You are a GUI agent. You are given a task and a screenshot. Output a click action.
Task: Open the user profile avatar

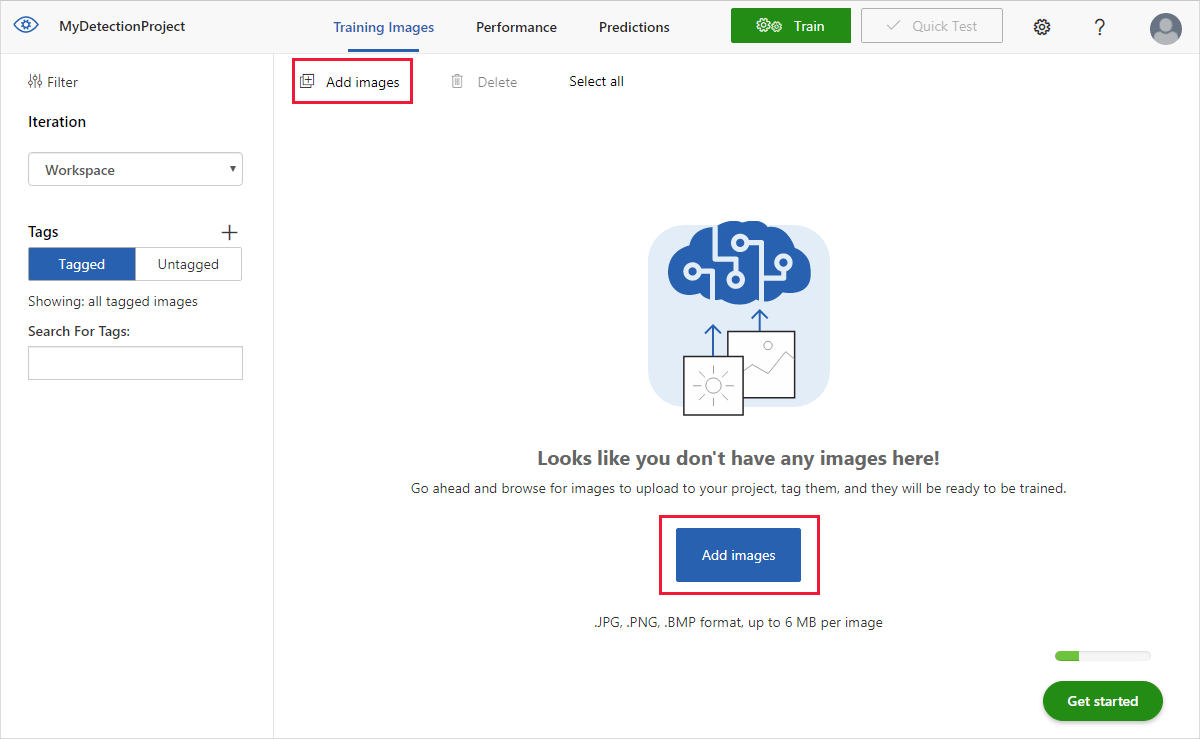[x=1165, y=28]
